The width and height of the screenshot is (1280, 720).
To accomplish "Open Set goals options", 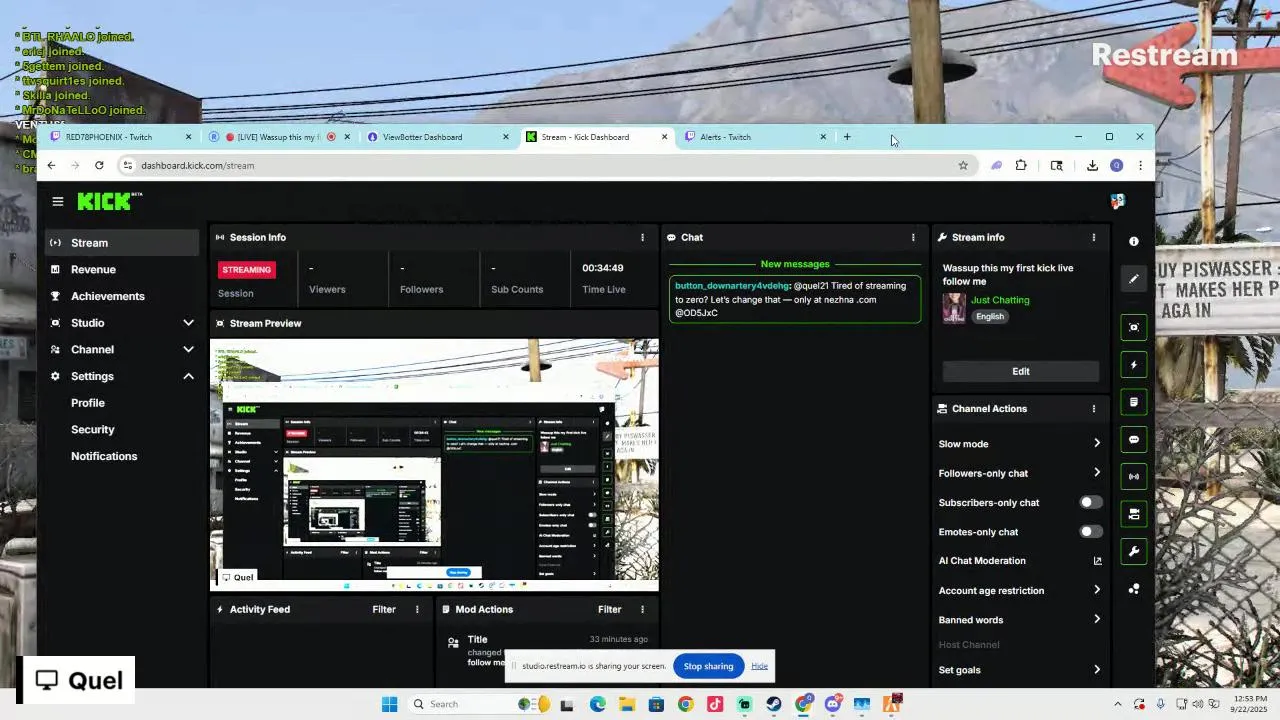I will [1019, 670].
